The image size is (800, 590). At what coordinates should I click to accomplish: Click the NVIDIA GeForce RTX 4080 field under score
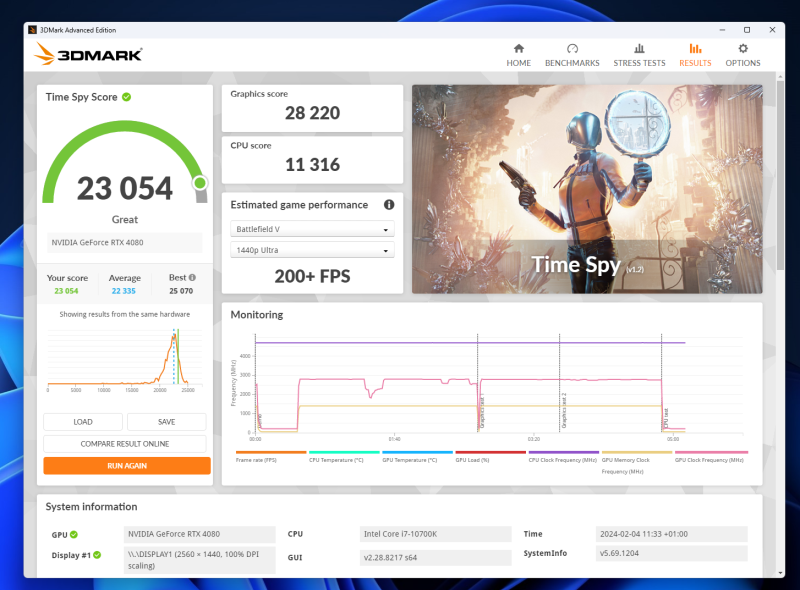[124, 242]
